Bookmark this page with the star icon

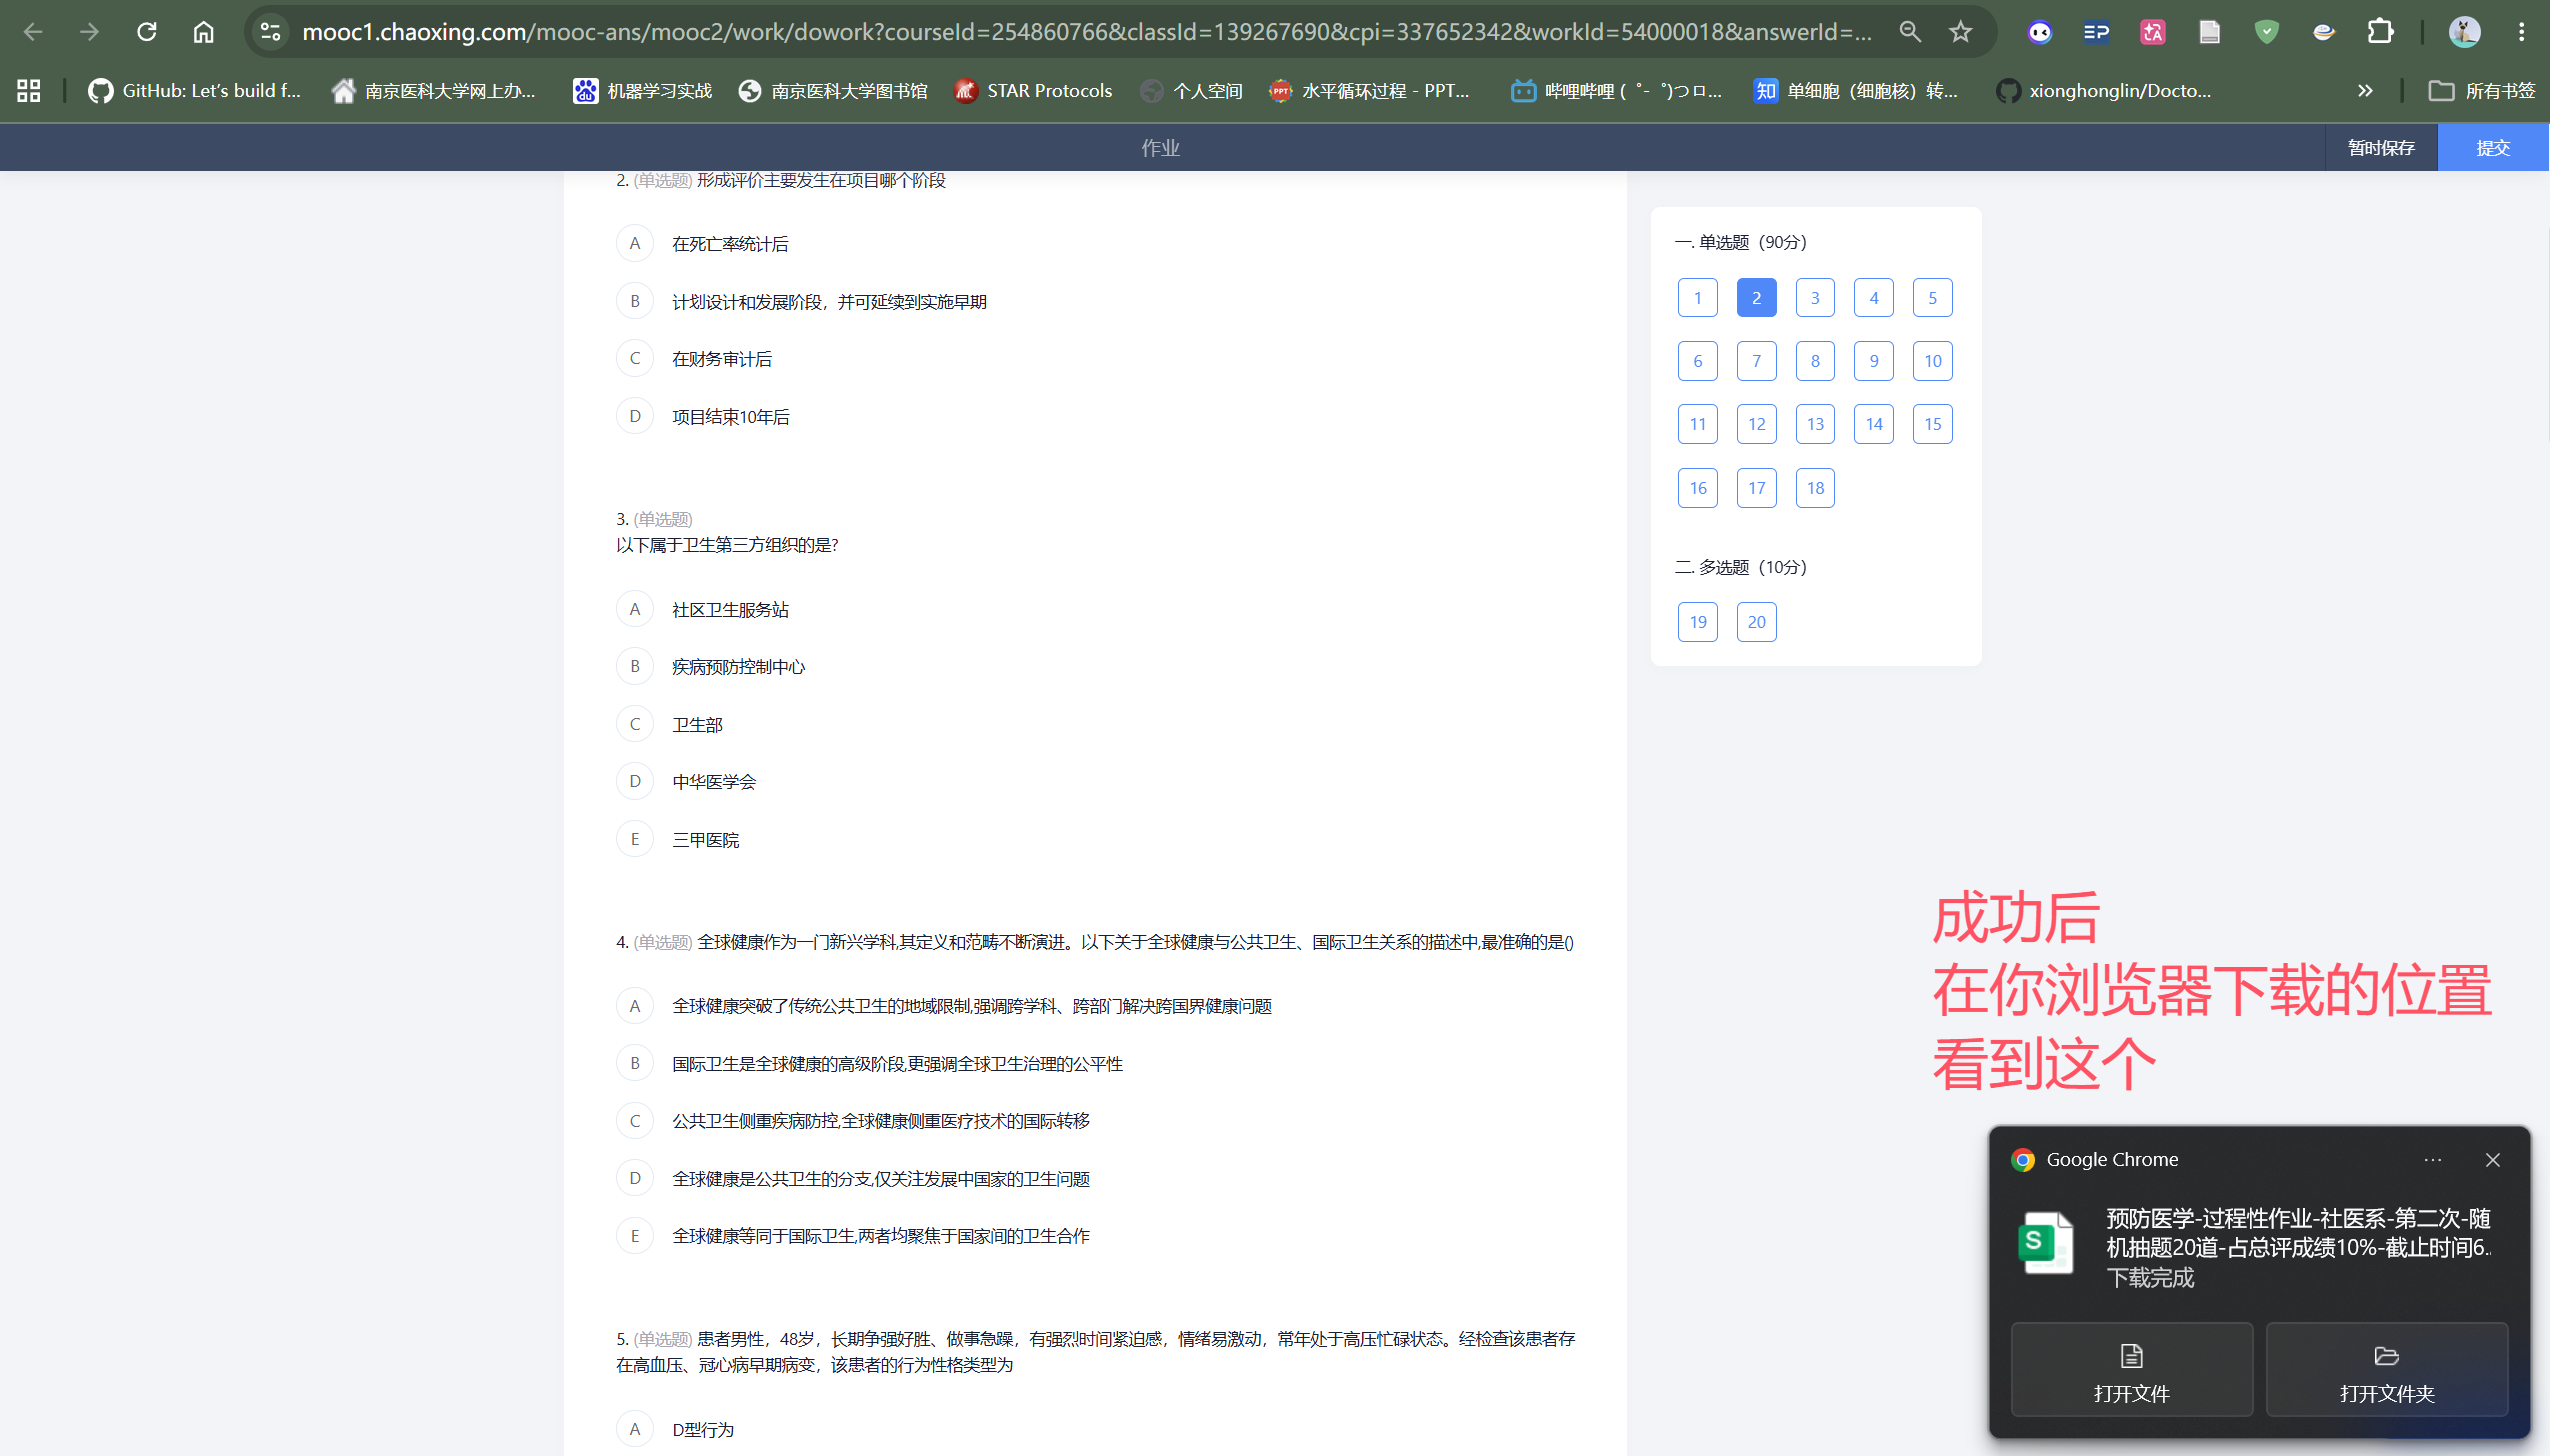coord(1960,32)
